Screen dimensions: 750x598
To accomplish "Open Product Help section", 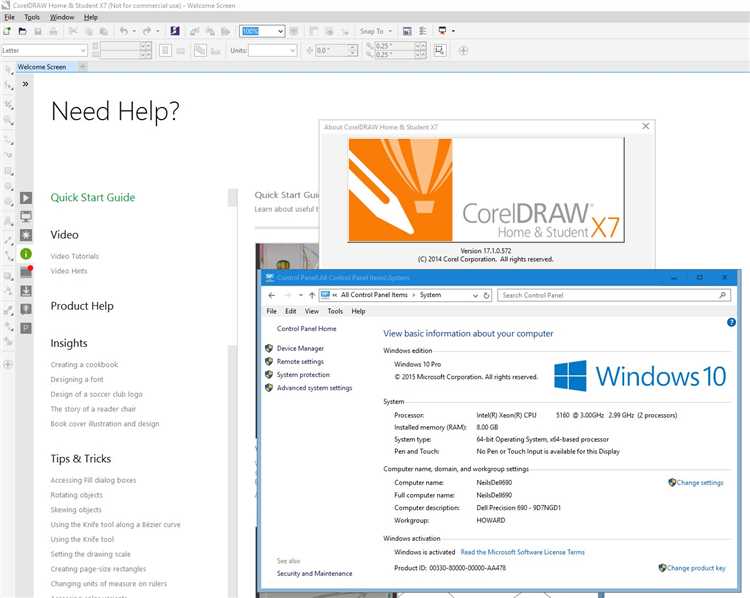I will click(82, 306).
